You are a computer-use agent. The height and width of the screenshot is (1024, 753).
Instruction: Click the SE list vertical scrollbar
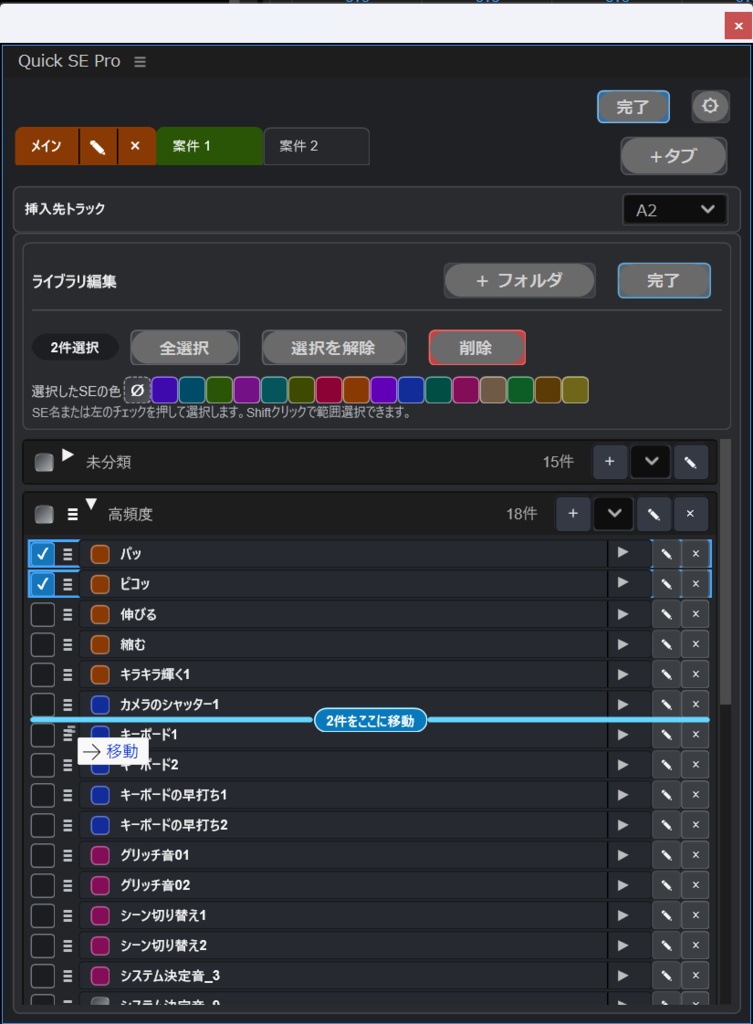pos(725,572)
